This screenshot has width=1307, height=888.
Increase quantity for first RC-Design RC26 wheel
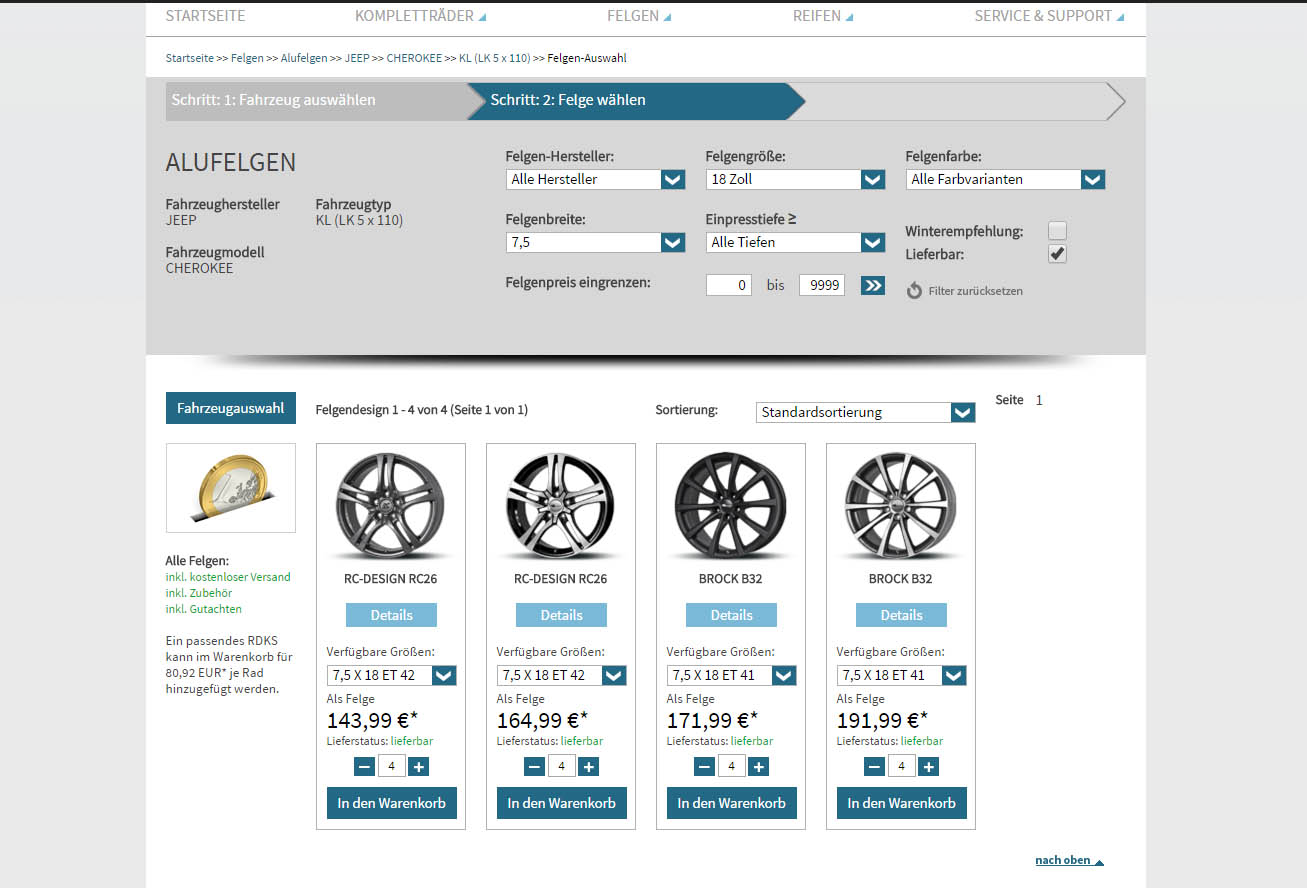(419, 767)
